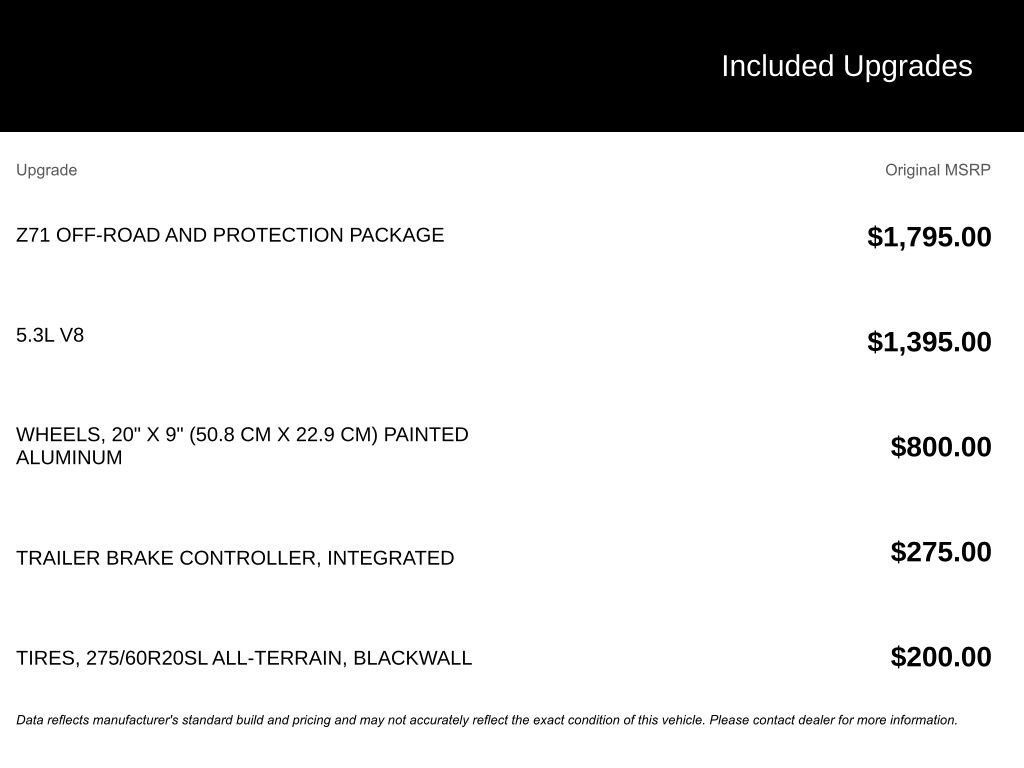Screen dimensions: 1024x768
Task: Click the word BLACKWALL in tires upgrade
Action: [412, 658]
